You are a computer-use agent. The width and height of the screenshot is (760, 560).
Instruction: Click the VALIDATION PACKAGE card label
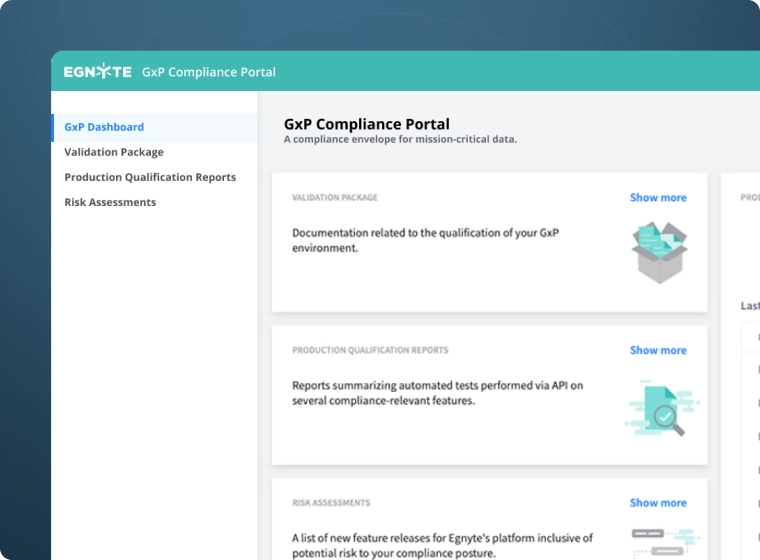[335, 198]
